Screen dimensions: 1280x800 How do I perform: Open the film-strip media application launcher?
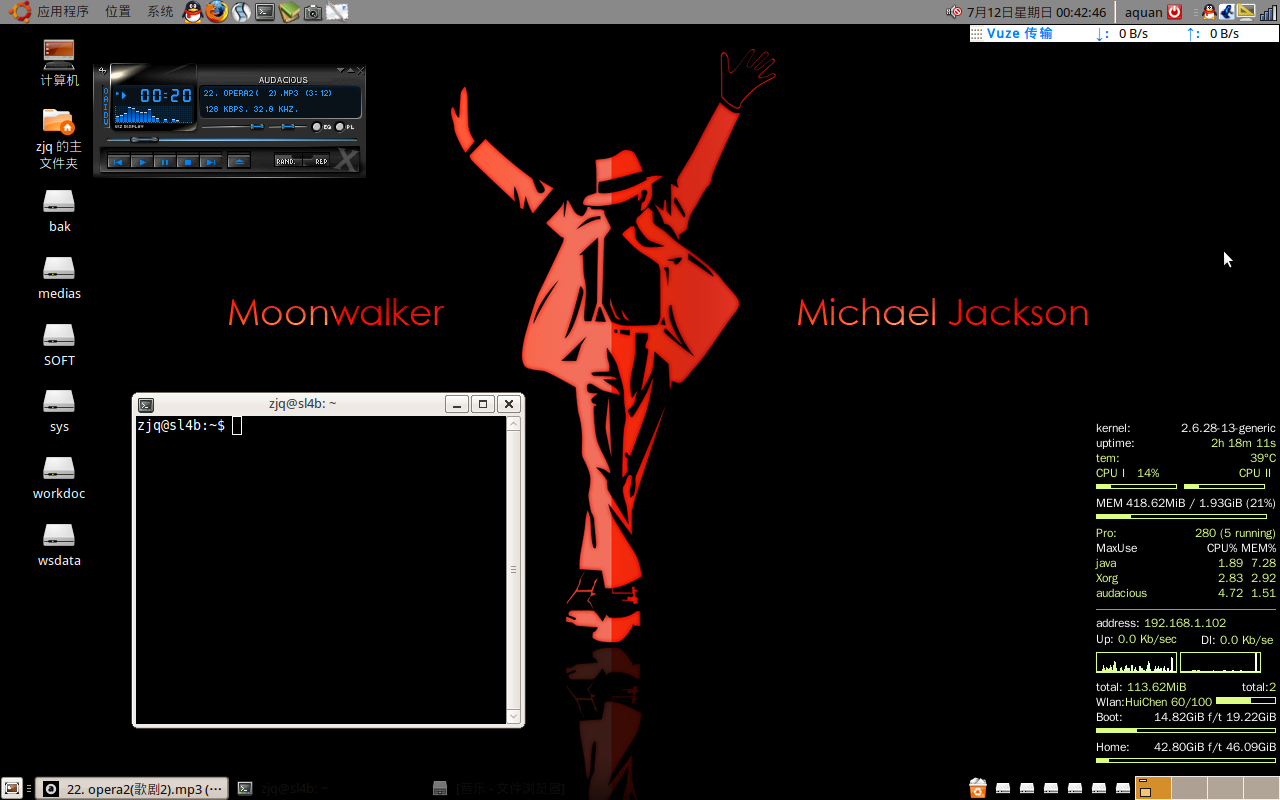tap(241, 12)
